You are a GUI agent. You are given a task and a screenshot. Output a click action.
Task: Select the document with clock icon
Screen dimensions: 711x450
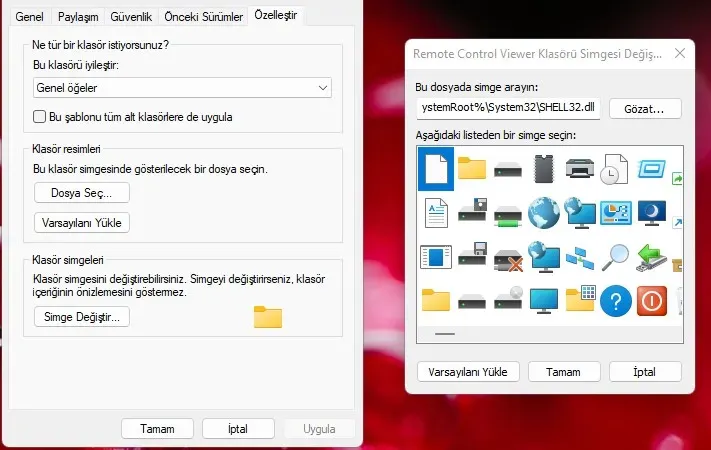615,168
